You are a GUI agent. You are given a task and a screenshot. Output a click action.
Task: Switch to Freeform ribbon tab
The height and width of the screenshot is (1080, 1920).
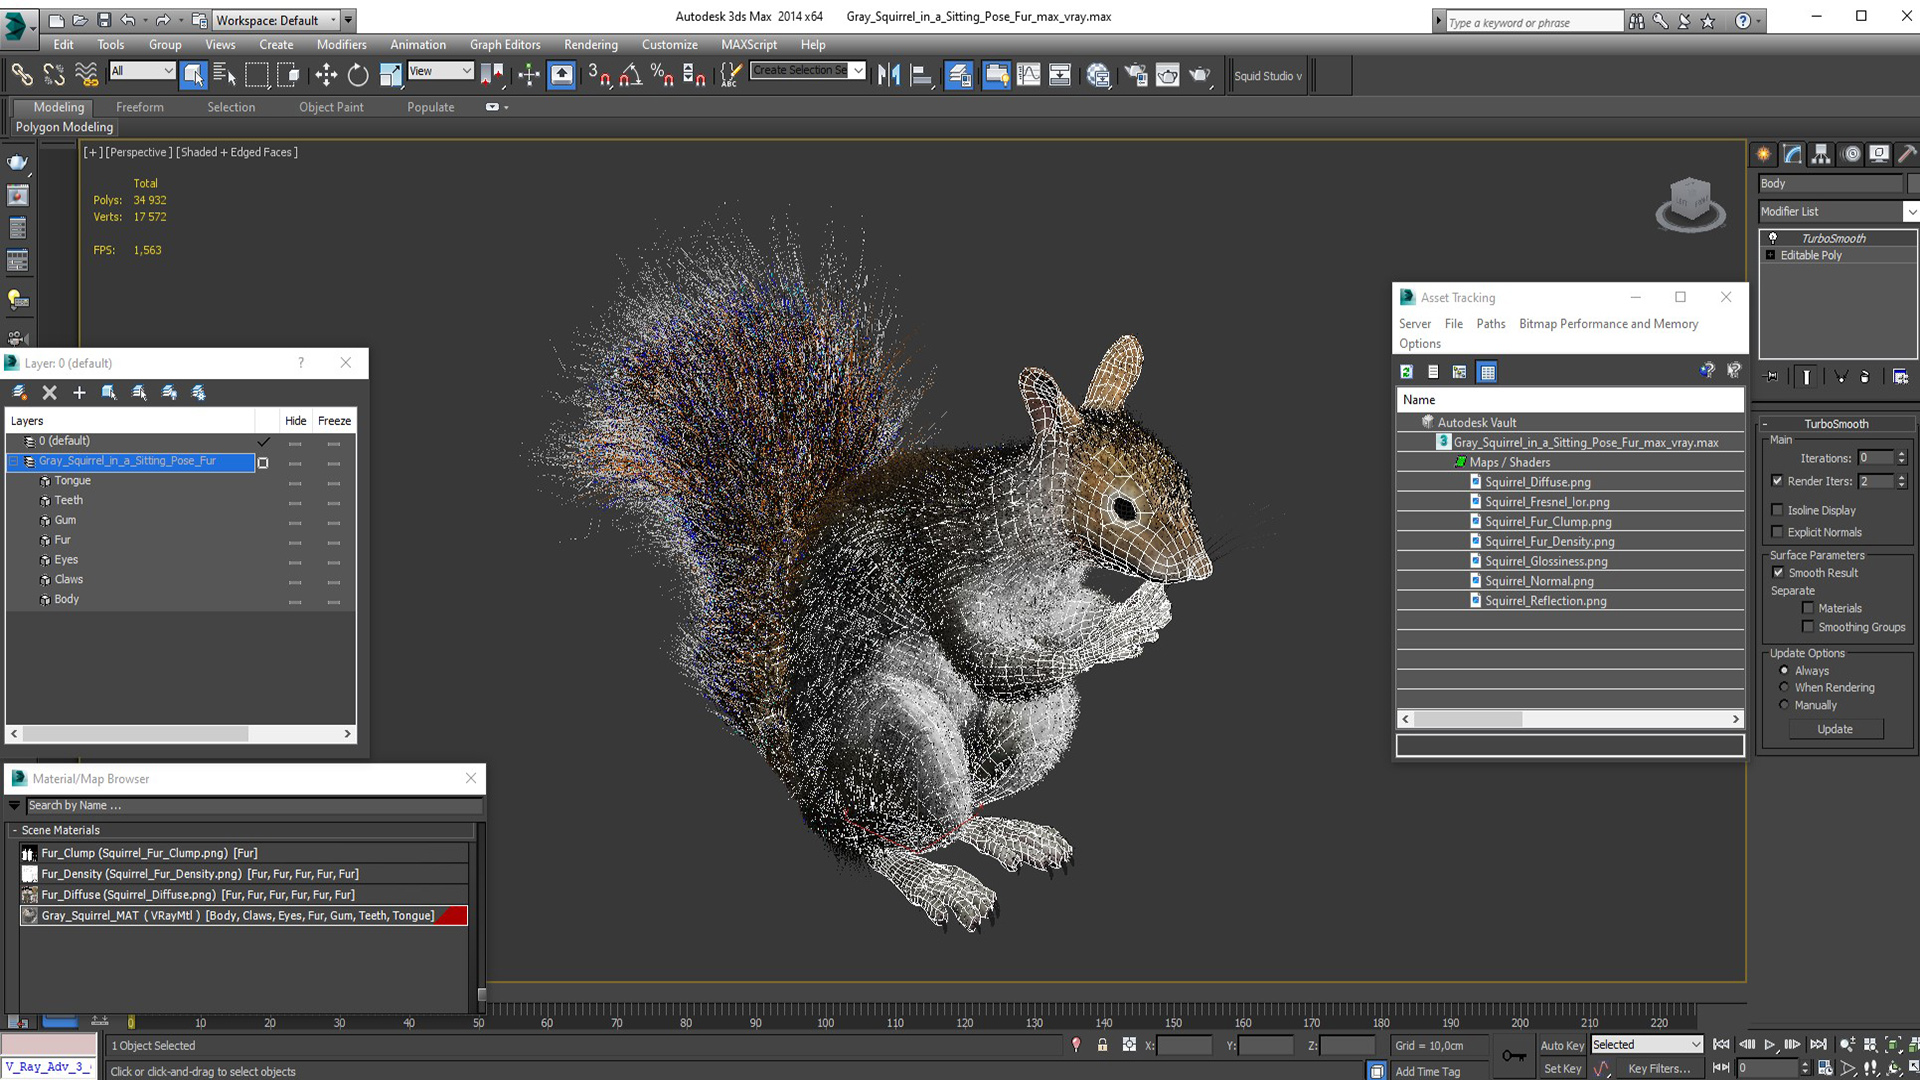[x=139, y=107]
